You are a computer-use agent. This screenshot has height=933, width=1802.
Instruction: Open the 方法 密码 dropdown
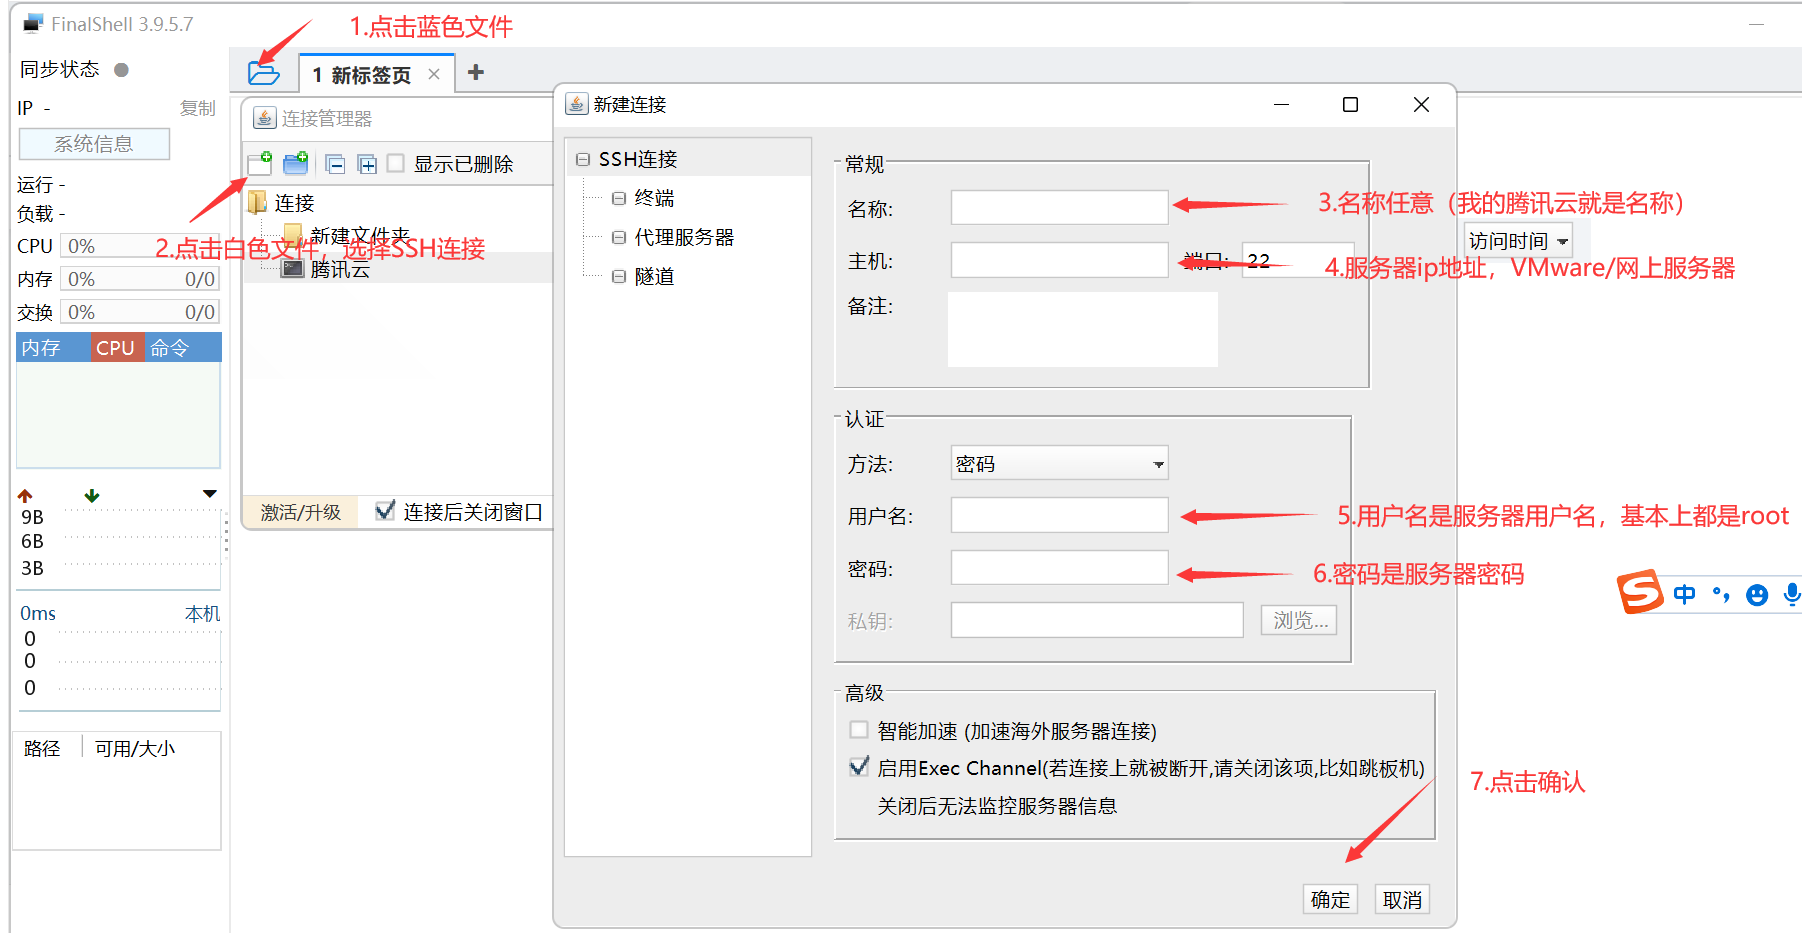point(1059,463)
